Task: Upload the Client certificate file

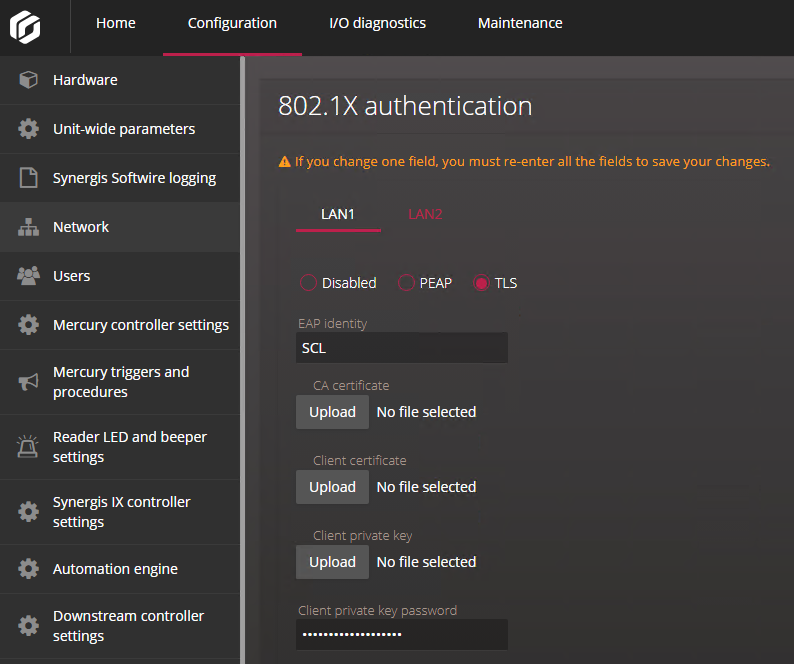Action: point(333,487)
